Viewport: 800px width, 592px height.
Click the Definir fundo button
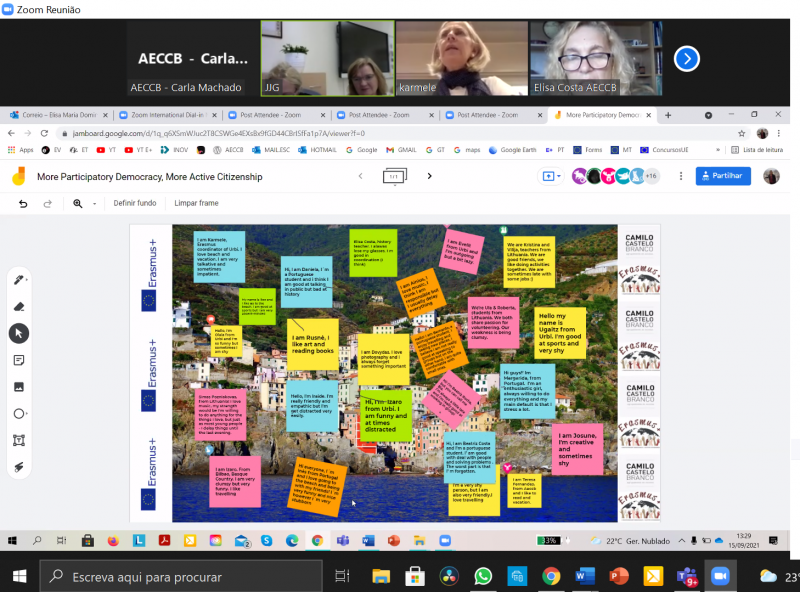(135, 203)
